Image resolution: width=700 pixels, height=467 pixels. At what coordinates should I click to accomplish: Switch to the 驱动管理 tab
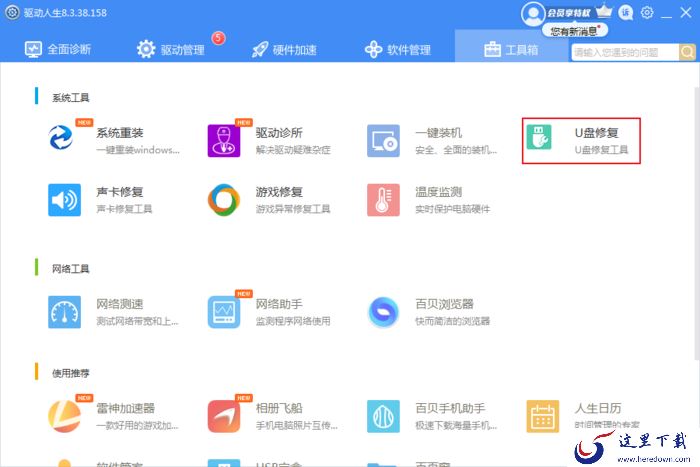coord(171,49)
